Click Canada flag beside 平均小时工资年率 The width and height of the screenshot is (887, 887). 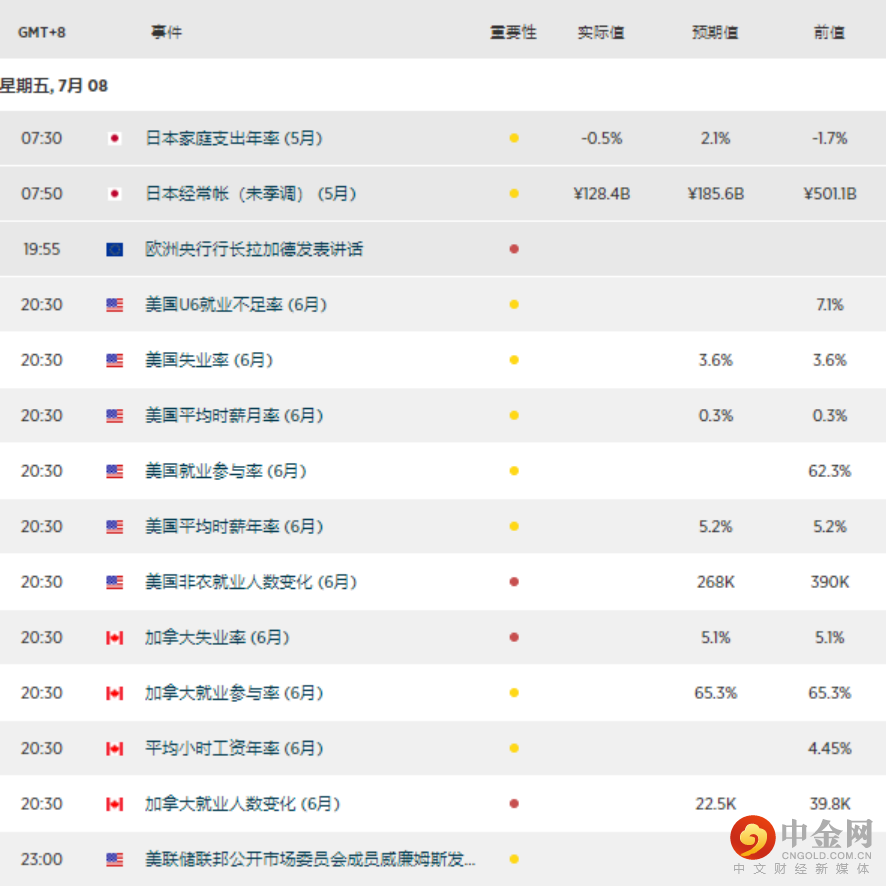(x=115, y=748)
